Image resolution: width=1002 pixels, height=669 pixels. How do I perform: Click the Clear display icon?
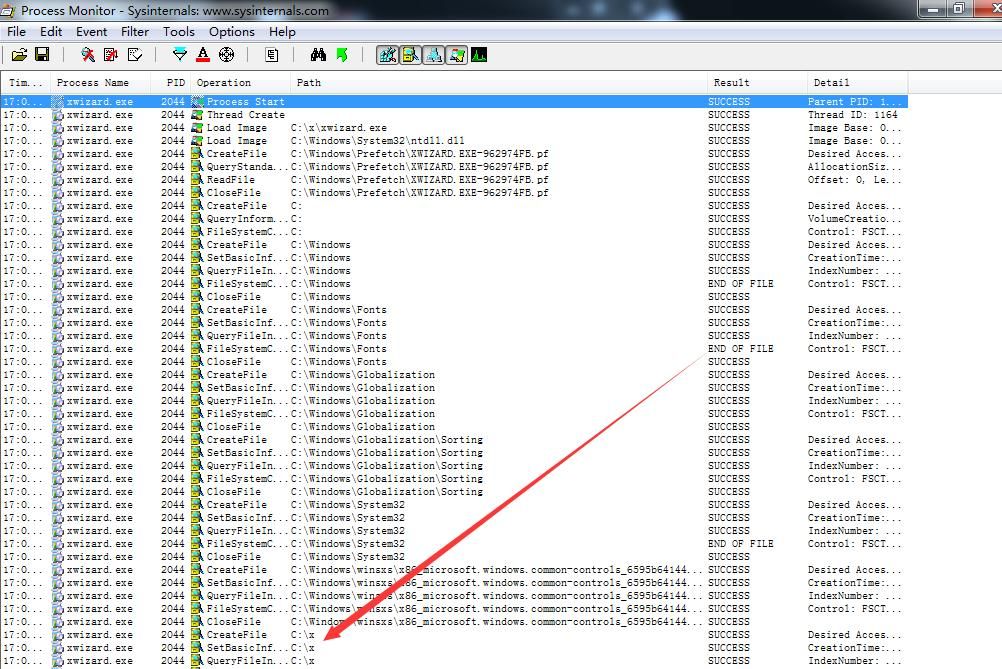135,55
